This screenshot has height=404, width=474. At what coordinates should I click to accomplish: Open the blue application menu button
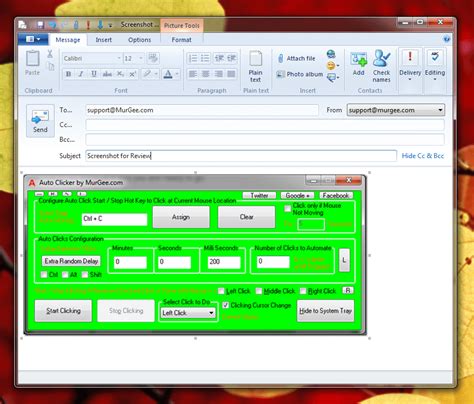[33, 39]
